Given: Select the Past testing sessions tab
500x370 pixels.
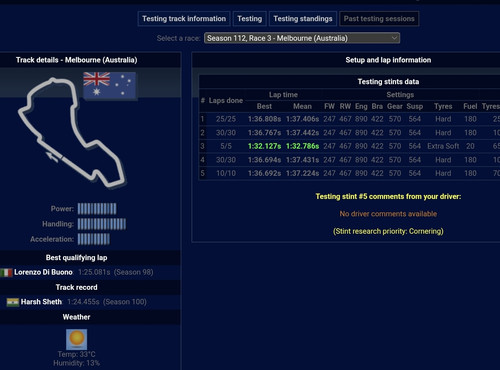Looking at the screenshot, I should point(379,19).
